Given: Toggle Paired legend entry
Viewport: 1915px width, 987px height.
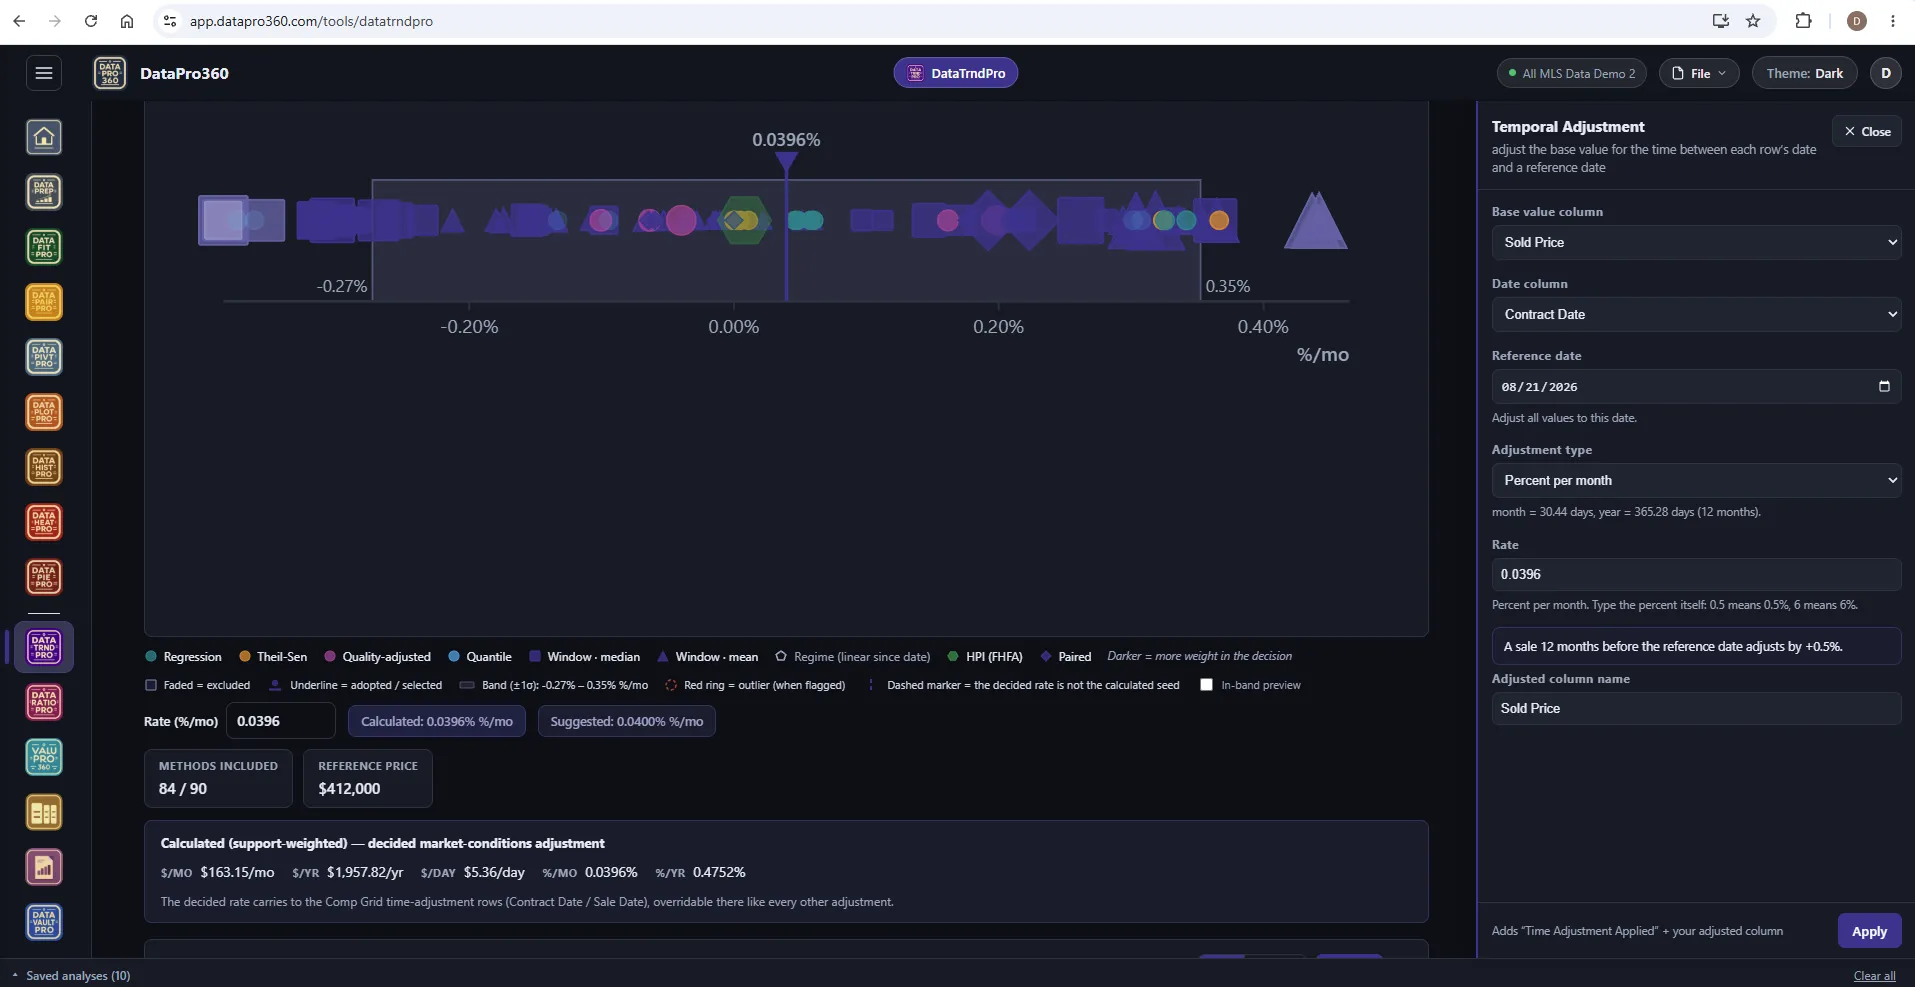Looking at the screenshot, I should [x=1066, y=657].
